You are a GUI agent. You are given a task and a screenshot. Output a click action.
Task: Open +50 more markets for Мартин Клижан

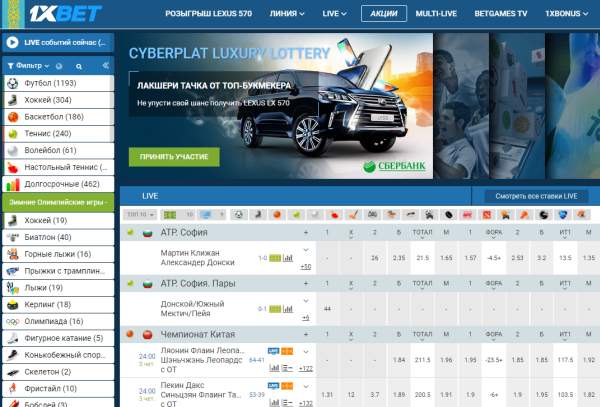click(x=305, y=267)
